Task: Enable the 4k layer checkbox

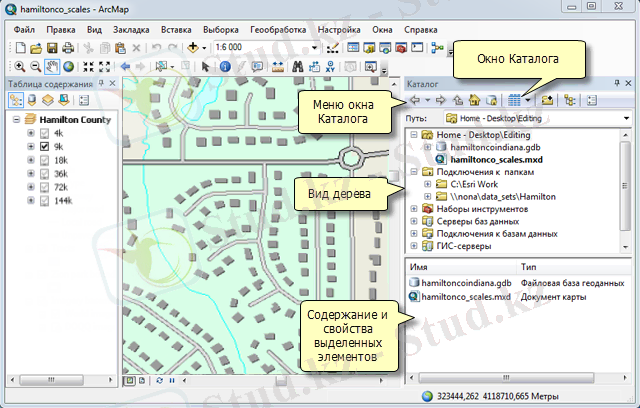Action: click(x=44, y=133)
